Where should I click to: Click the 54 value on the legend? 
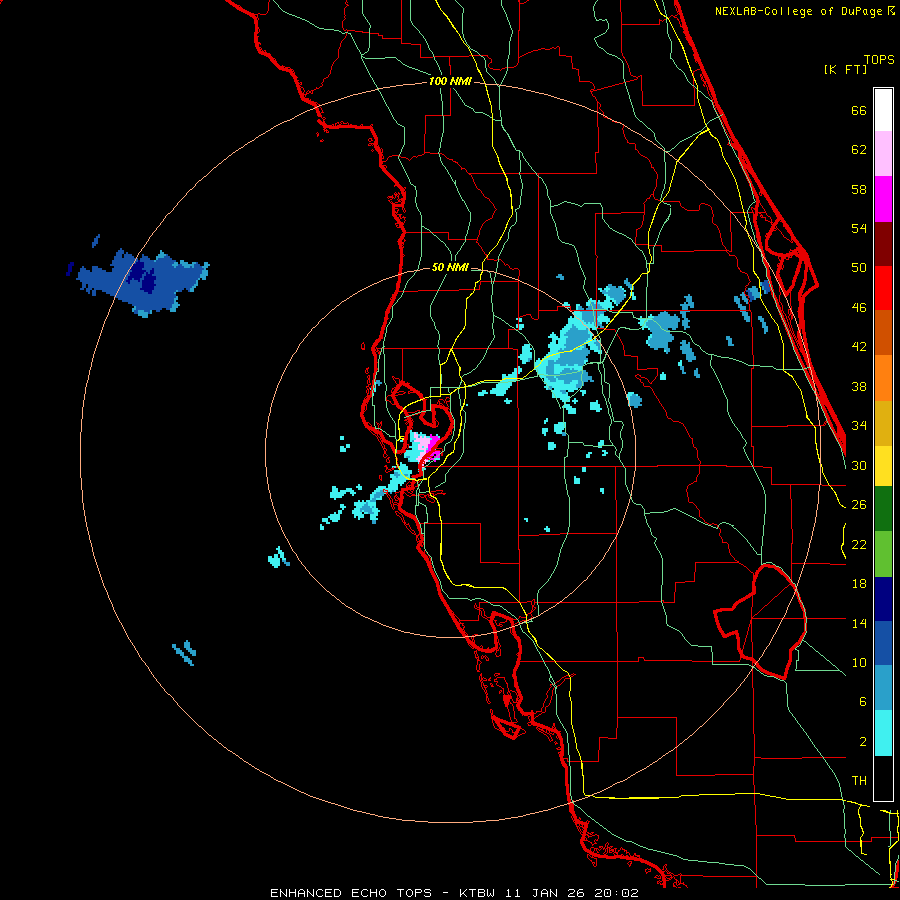(859, 228)
